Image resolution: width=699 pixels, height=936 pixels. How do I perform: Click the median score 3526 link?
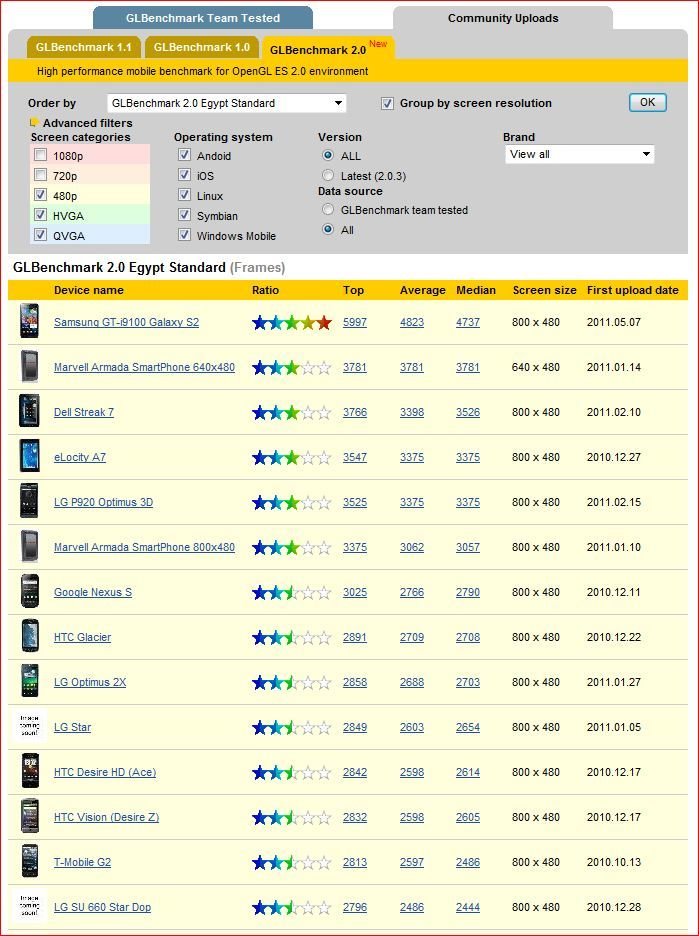(x=468, y=412)
